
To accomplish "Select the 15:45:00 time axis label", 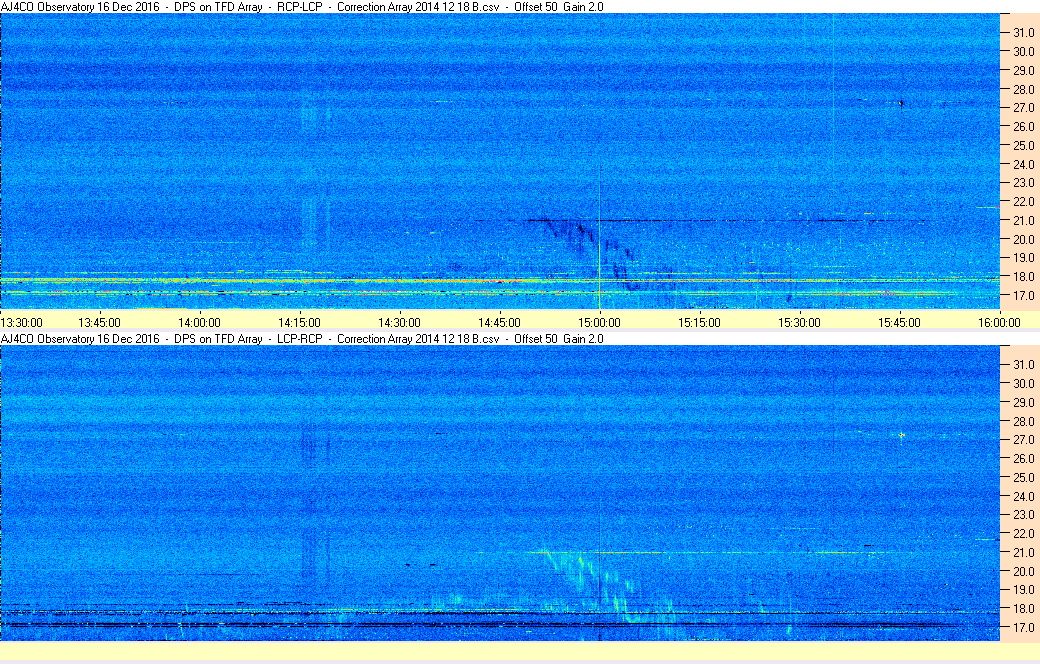I will [x=899, y=322].
